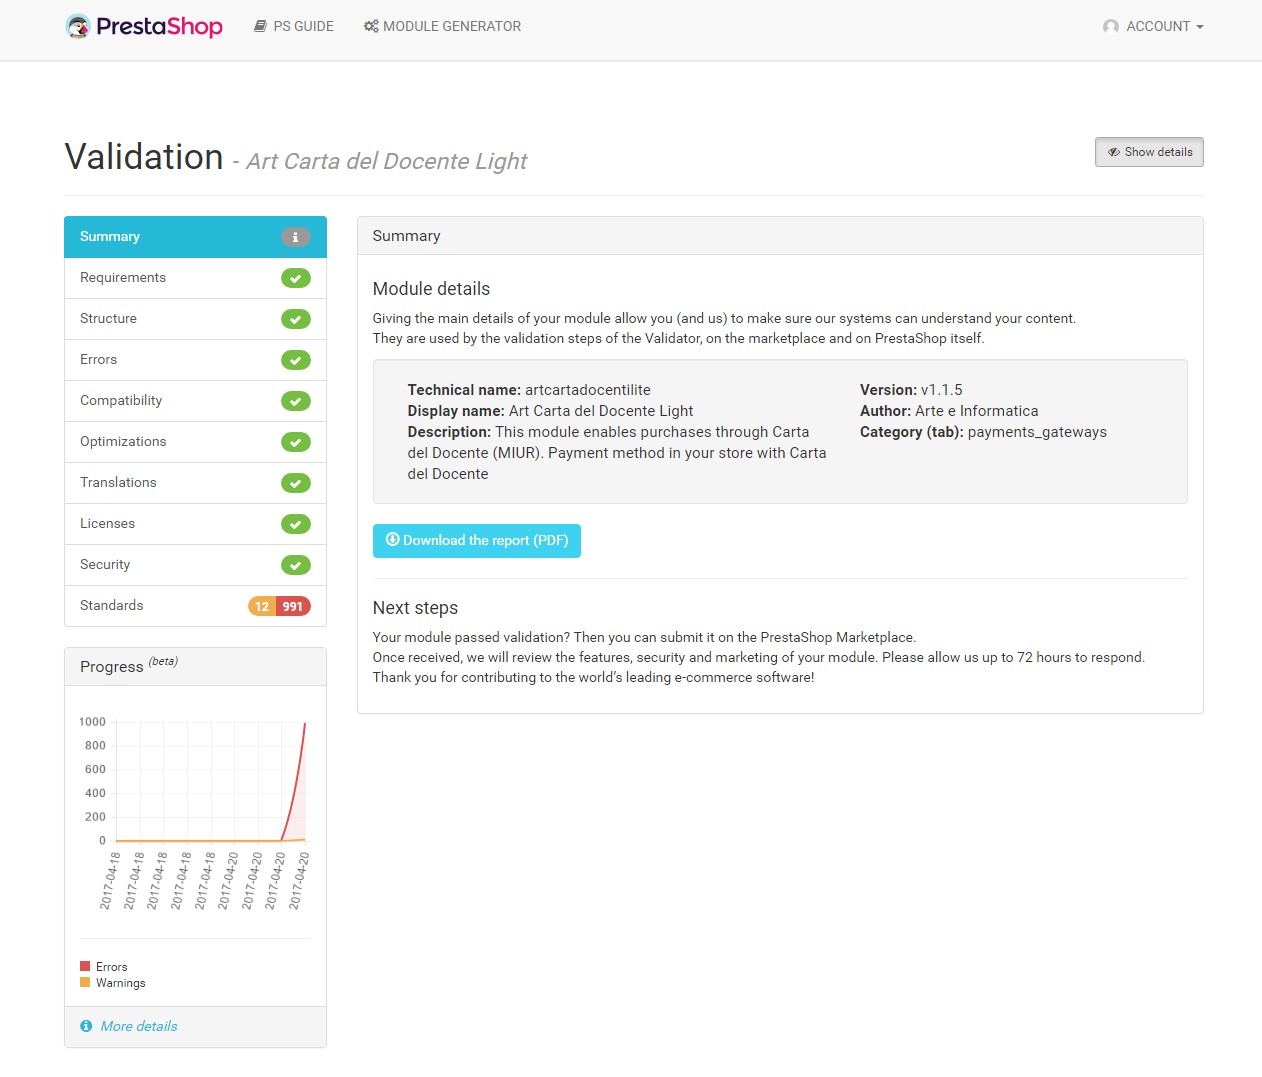1262x1077 pixels.
Task: Click the book icon beside PS Guide
Action: (260, 26)
